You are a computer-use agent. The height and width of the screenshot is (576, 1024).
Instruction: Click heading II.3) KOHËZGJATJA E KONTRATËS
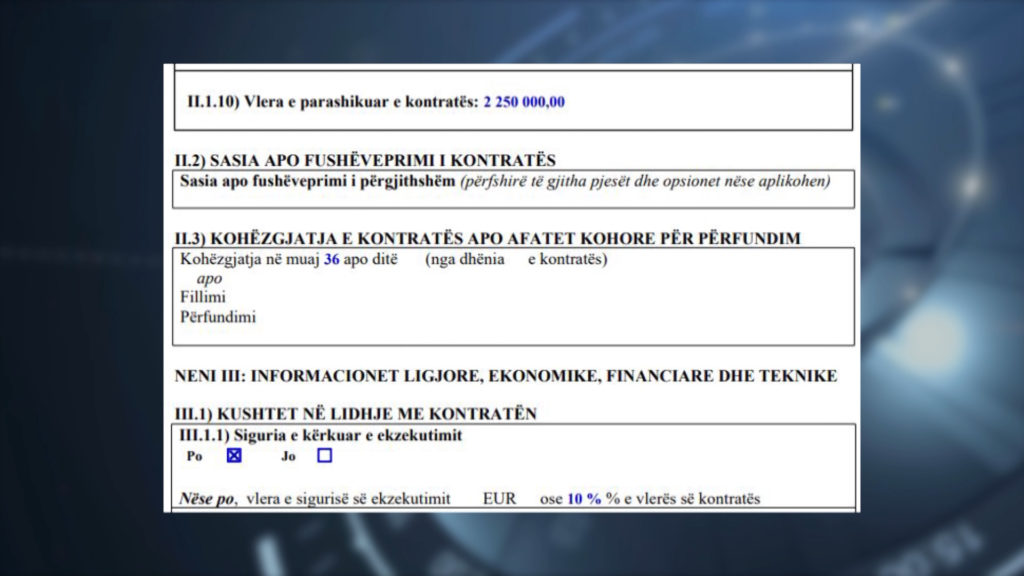coord(487,238)
